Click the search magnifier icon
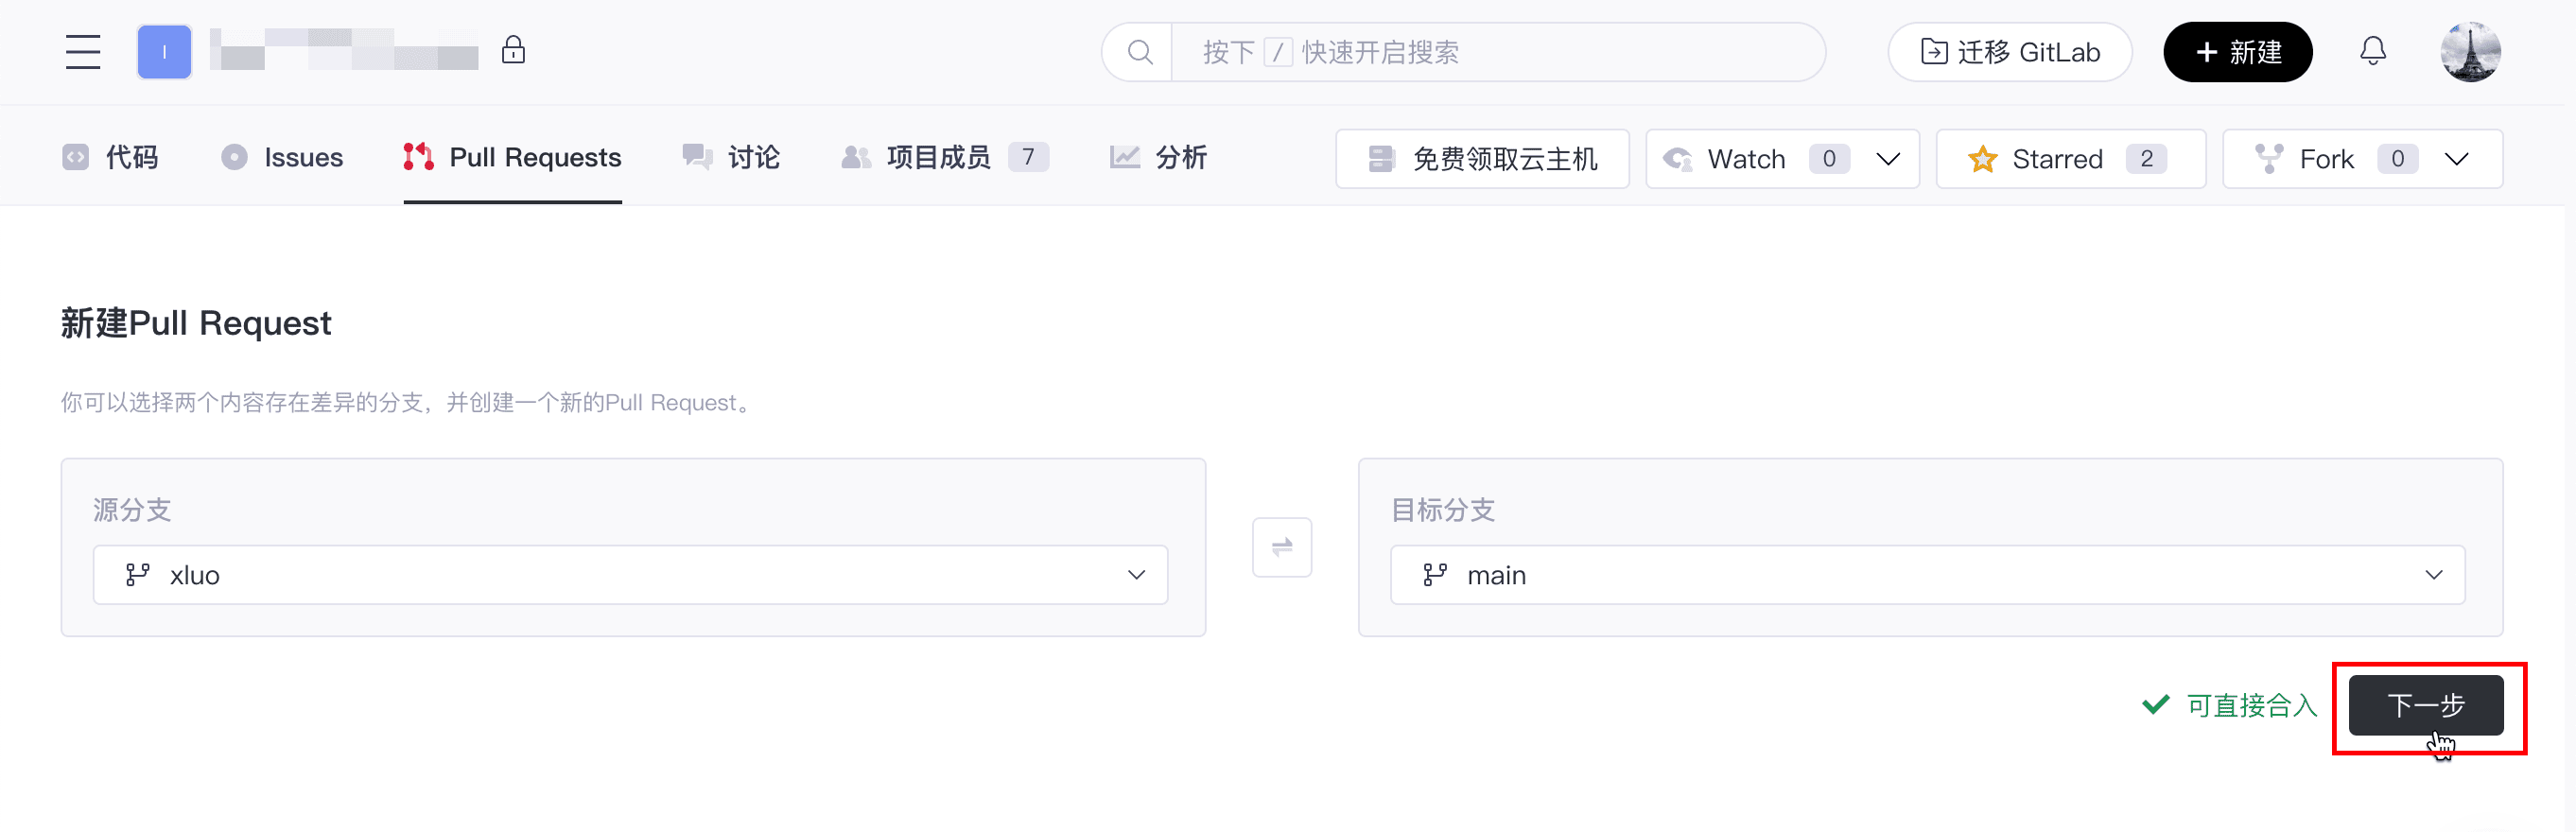 click(x=1139, y=52)
